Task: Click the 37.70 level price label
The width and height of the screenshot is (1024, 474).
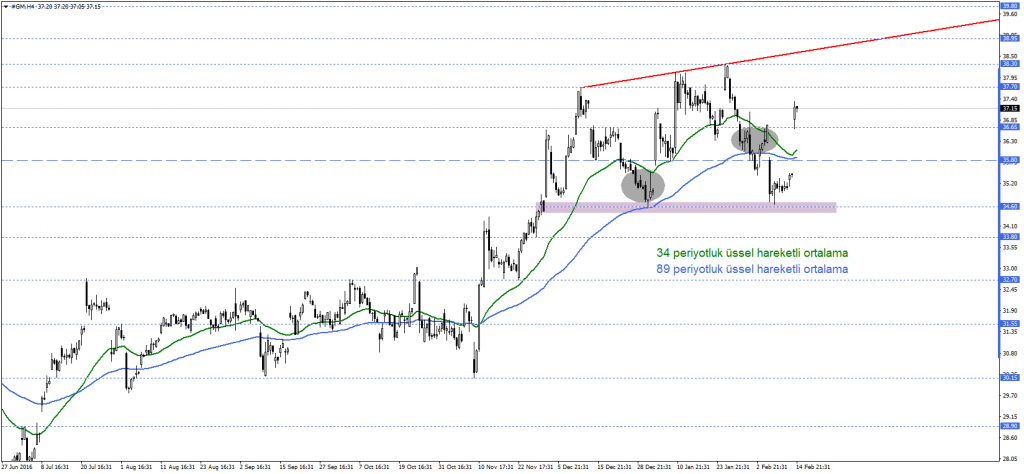Action: (1010, 87)
